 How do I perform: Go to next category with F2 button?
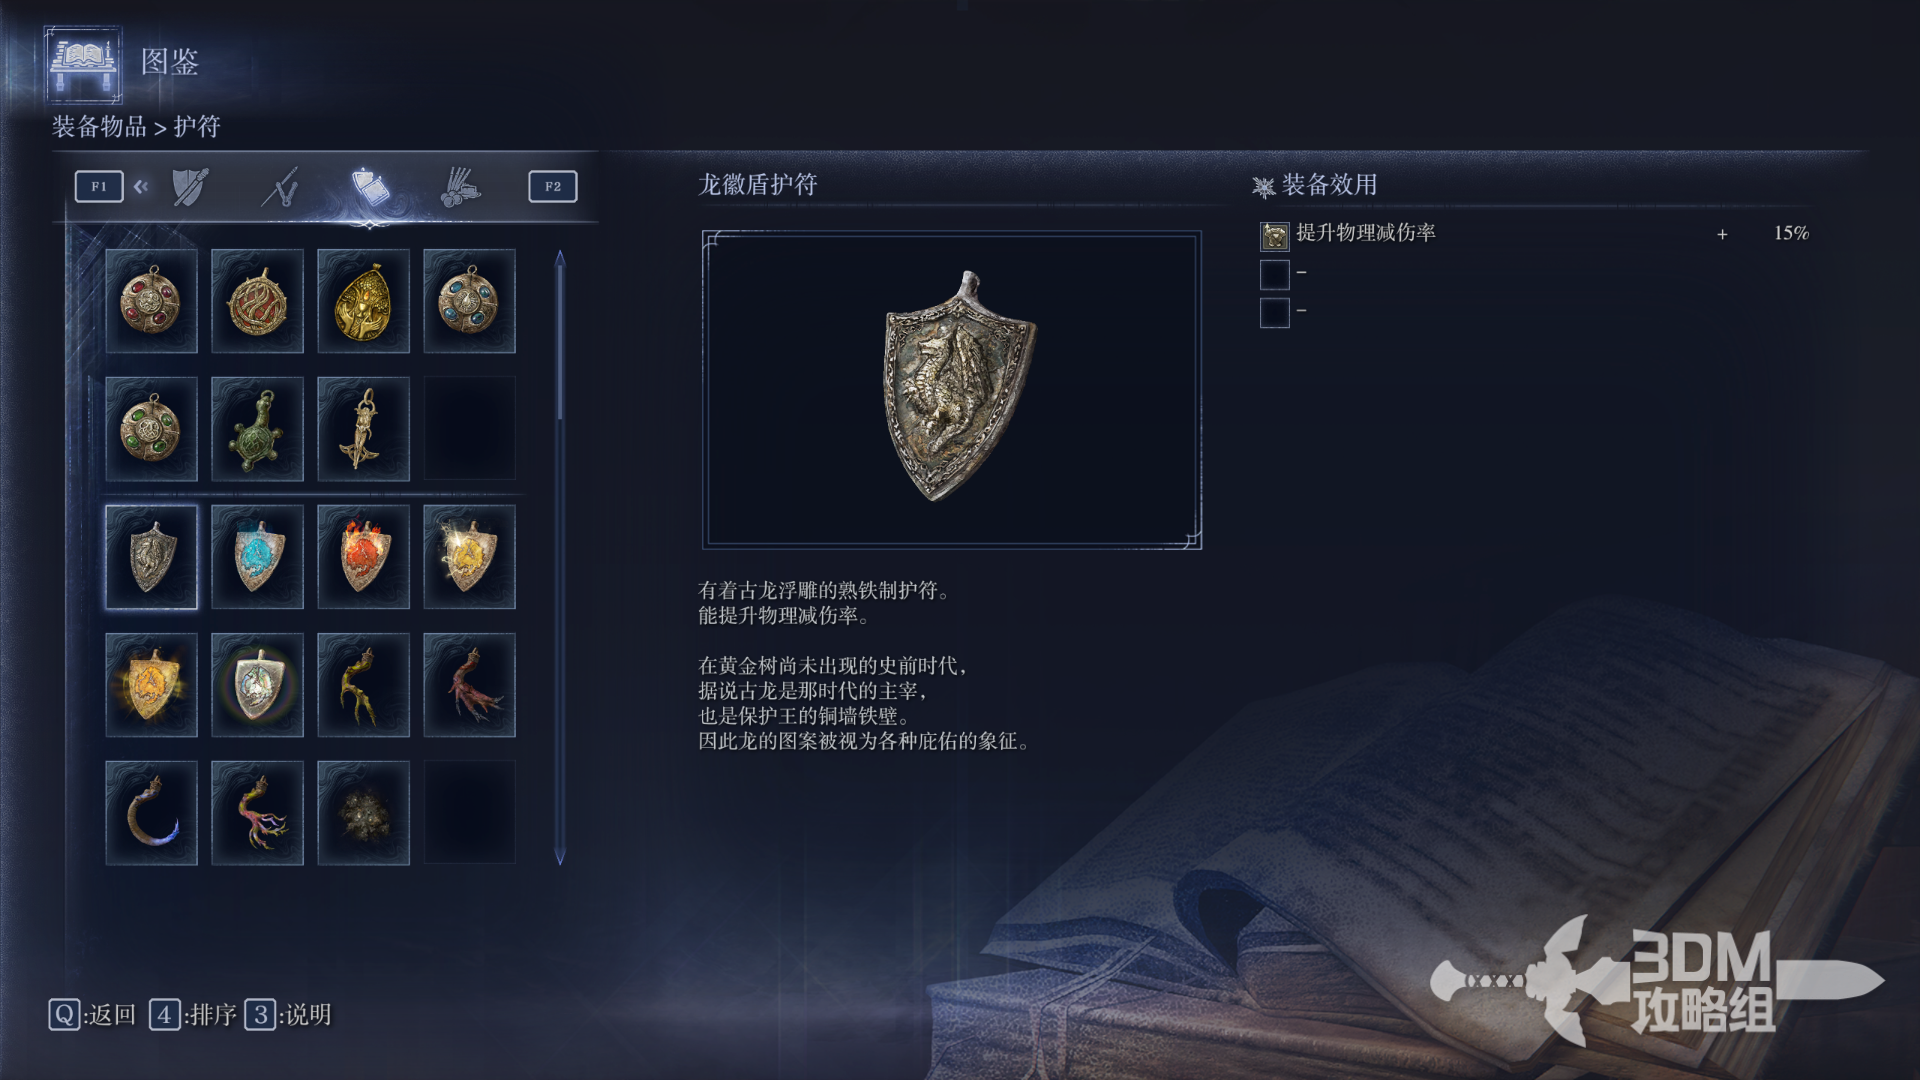point(553,186)
